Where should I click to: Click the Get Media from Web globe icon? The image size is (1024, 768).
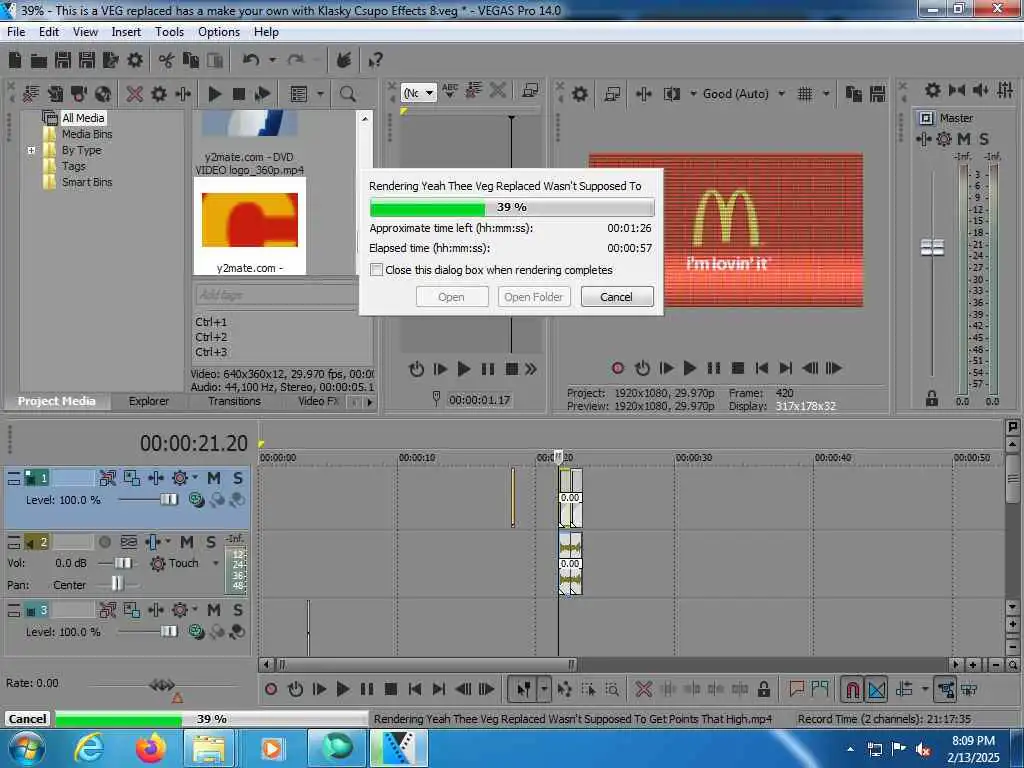click(x=103, y=94)
